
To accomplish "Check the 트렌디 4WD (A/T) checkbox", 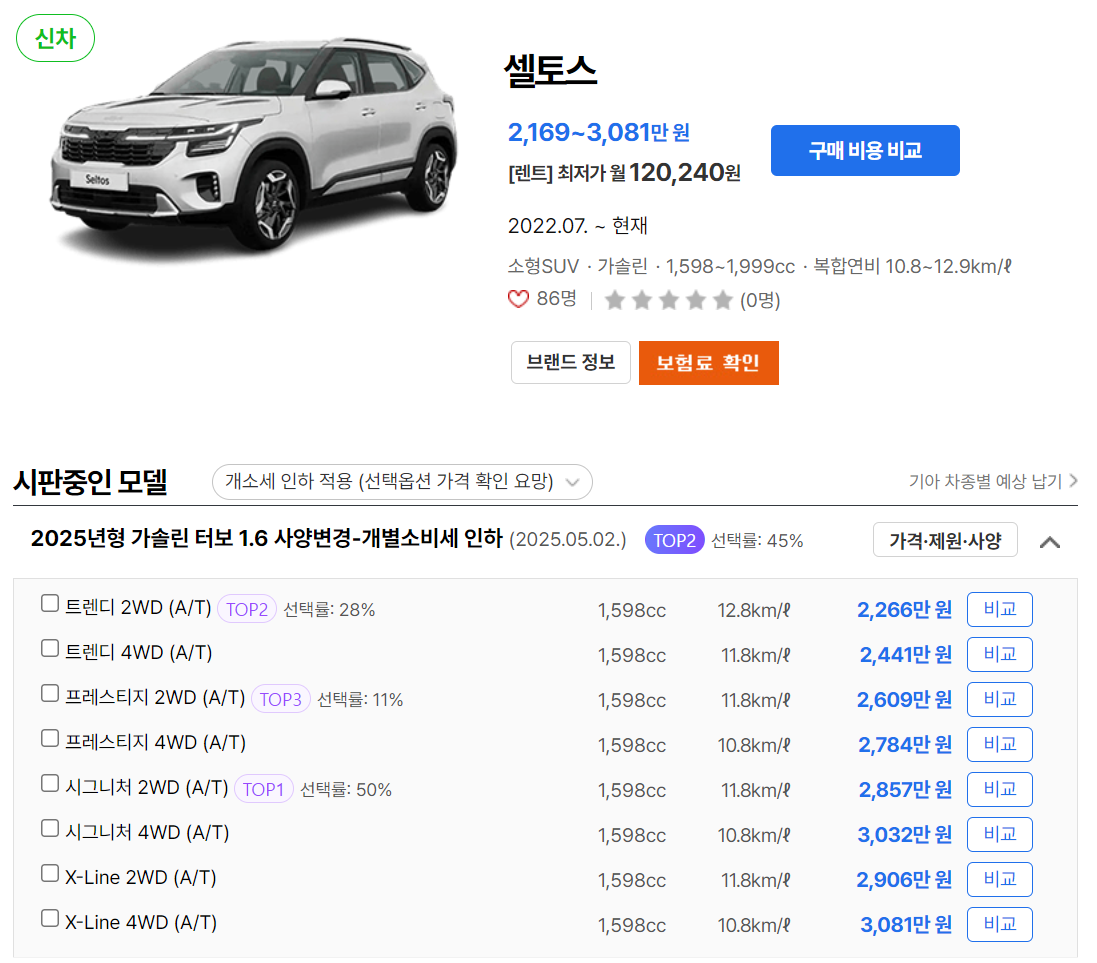I will (x=50, y=648).
